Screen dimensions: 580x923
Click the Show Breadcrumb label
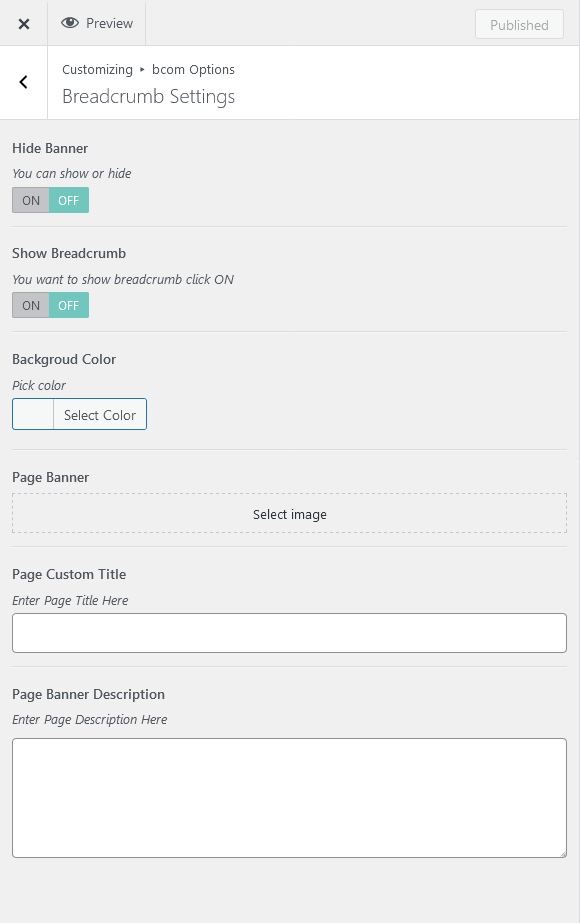[69, 253]
